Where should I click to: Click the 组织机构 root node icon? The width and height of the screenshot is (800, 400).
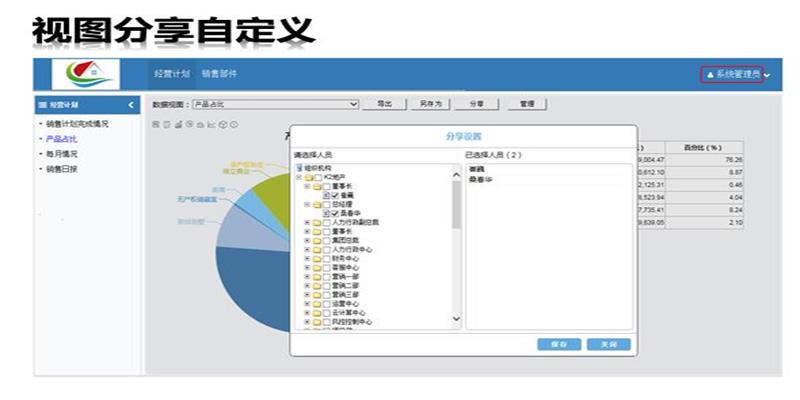(298, 168)
